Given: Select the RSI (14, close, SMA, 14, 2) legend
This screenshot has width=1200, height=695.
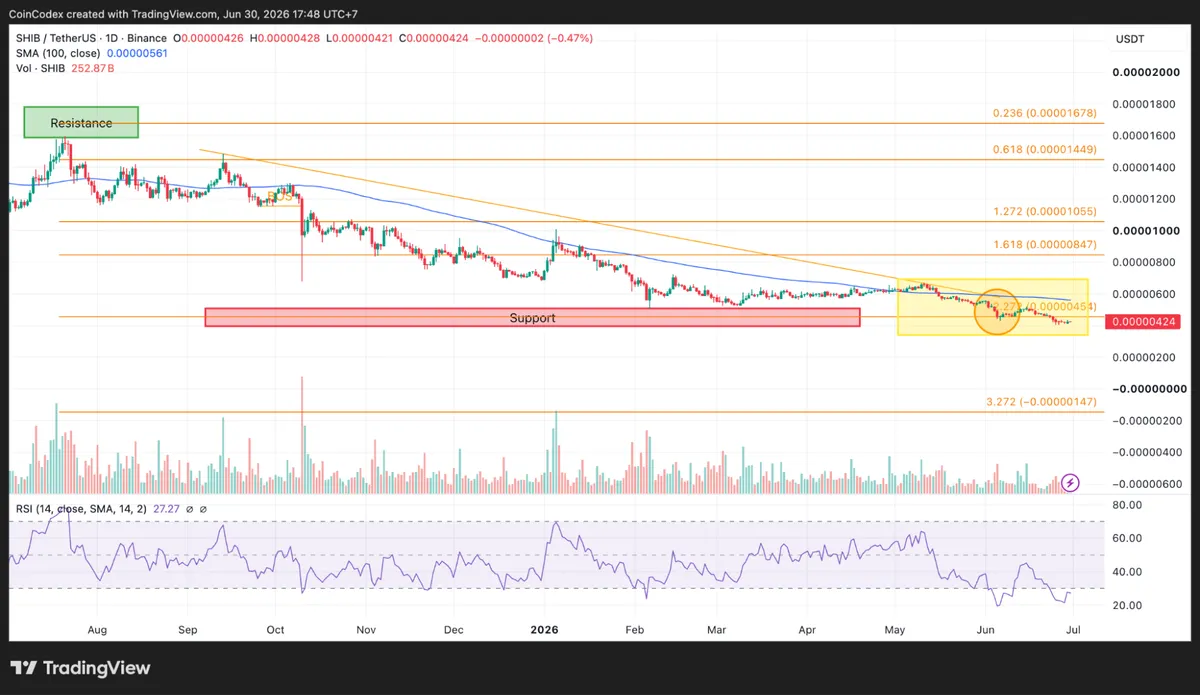Looking at the screenshot, I should 81,509.
